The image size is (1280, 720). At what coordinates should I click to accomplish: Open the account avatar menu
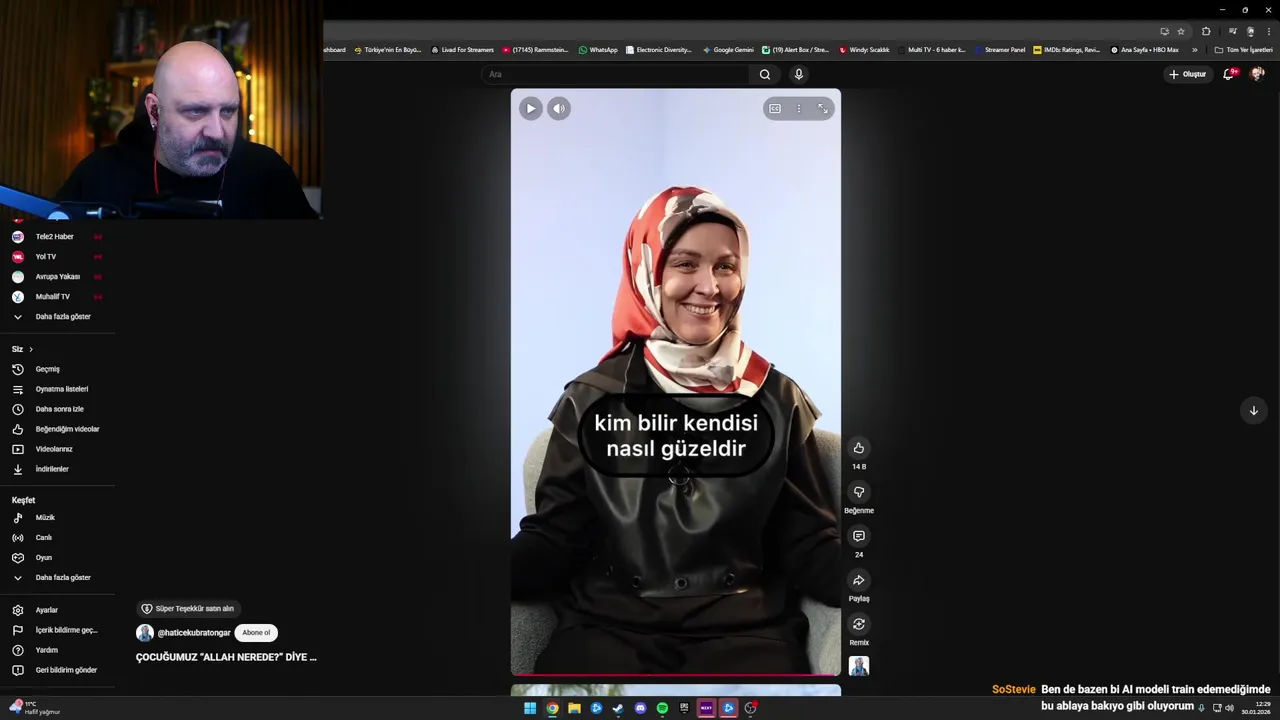(1257, 74)
